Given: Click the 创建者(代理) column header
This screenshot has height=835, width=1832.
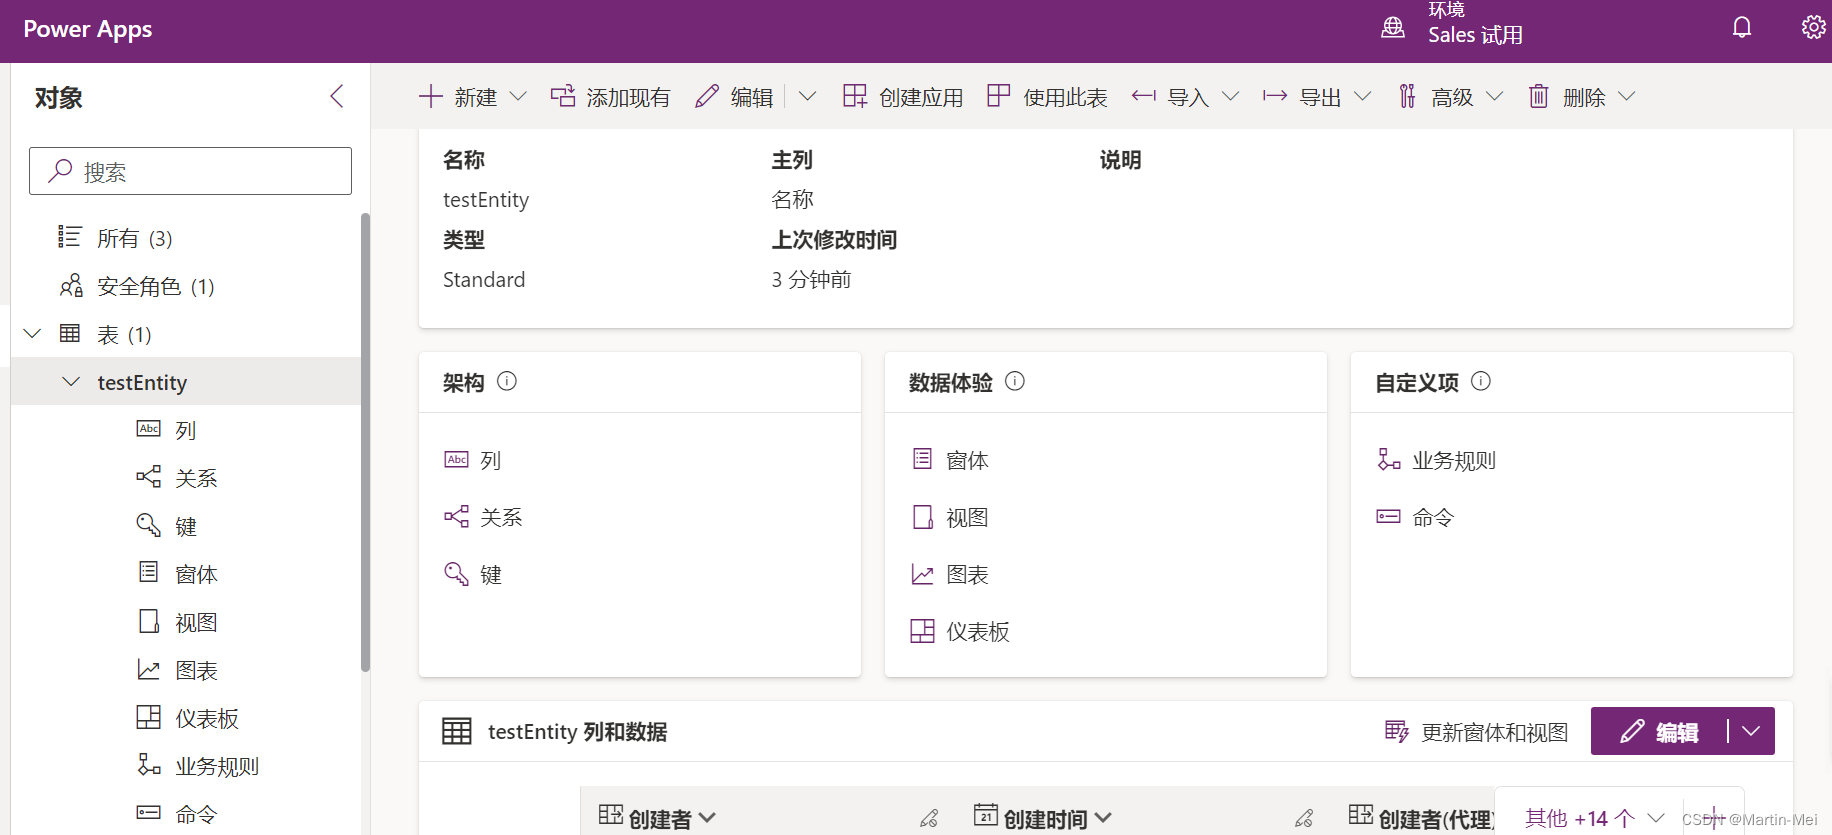Looking at the screenshot, I should 1421,818.
